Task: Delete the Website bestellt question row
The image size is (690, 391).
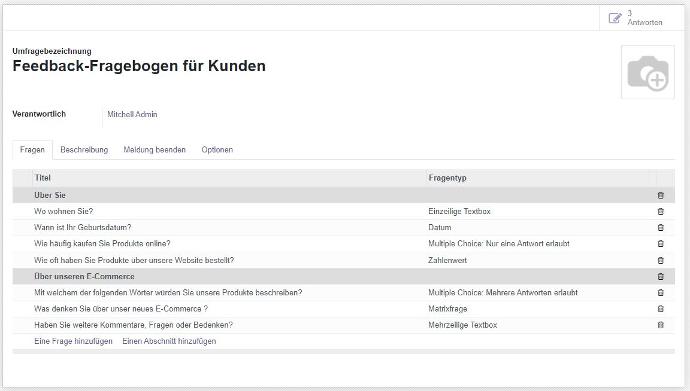Action: coord(661,260)
